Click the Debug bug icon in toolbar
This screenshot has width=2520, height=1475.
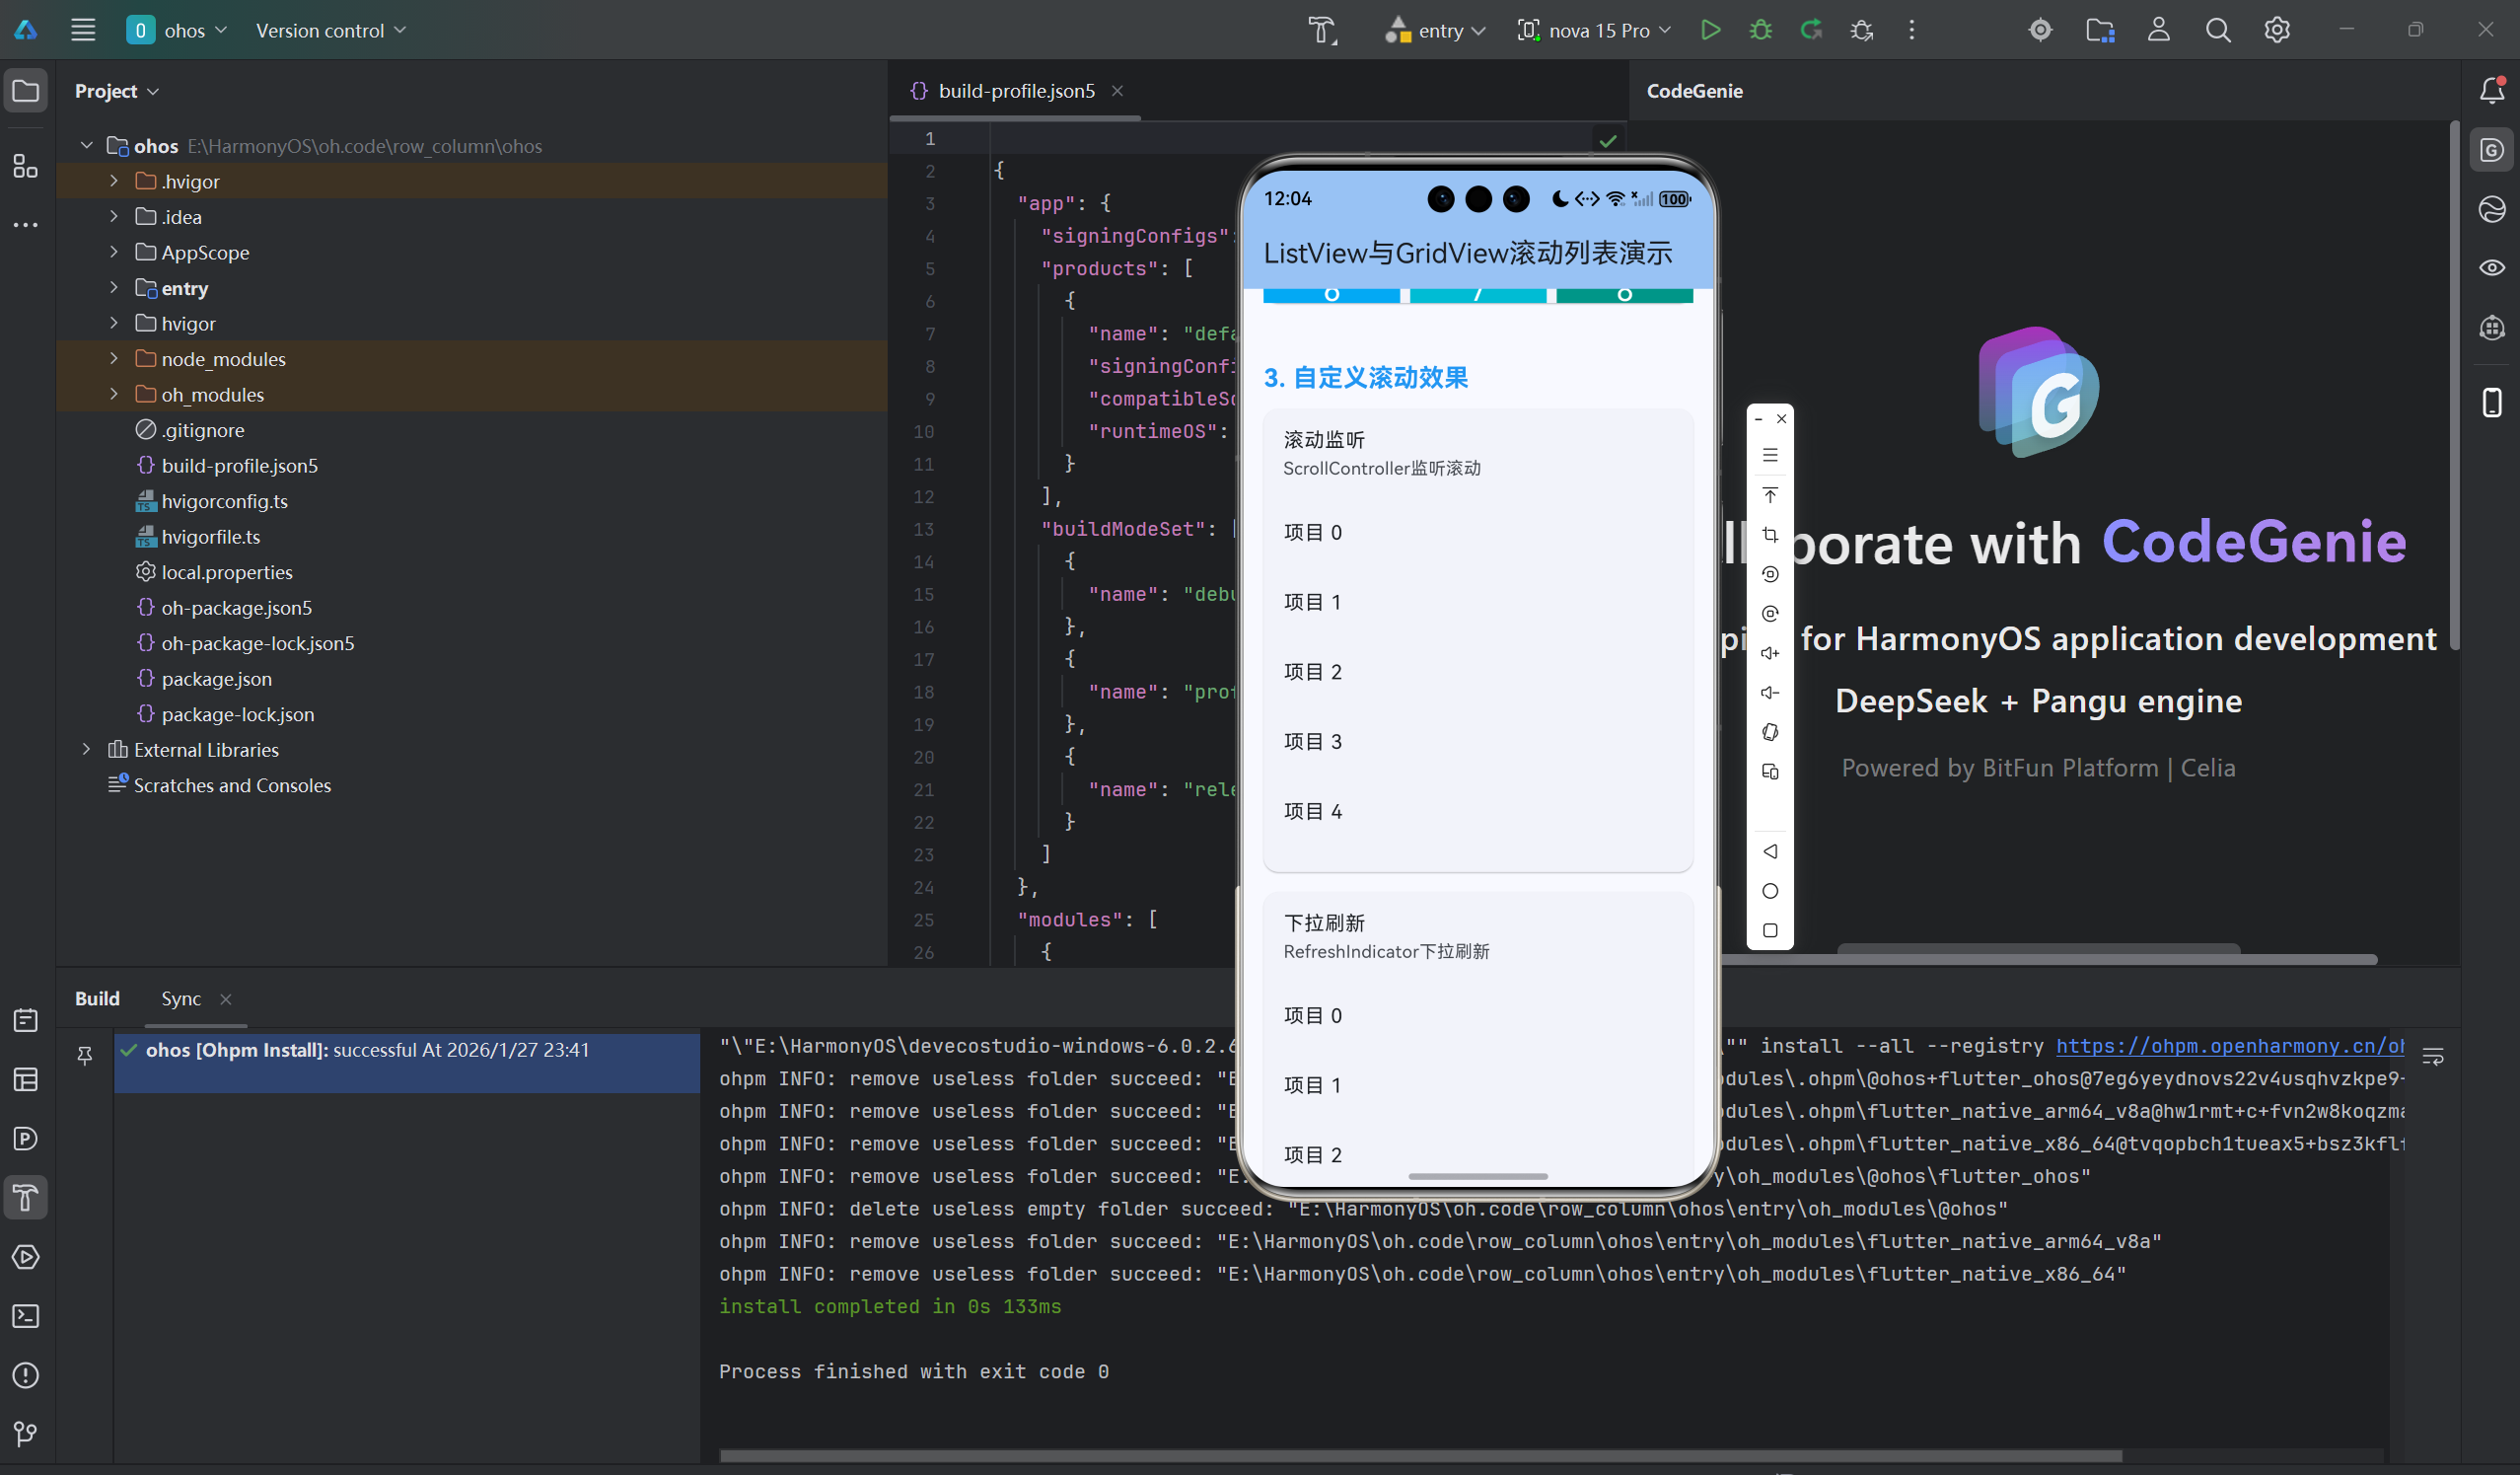(1760, 30)
